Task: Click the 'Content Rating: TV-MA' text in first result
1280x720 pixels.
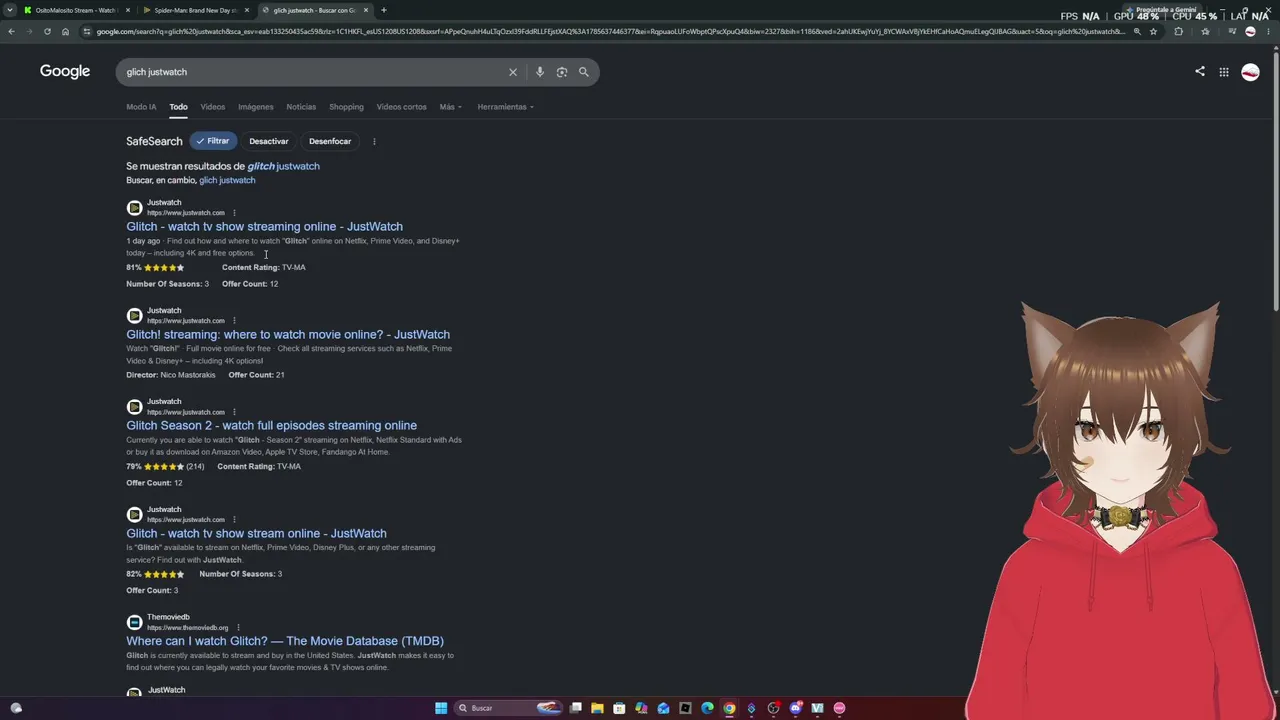Action: pos(264,268)
